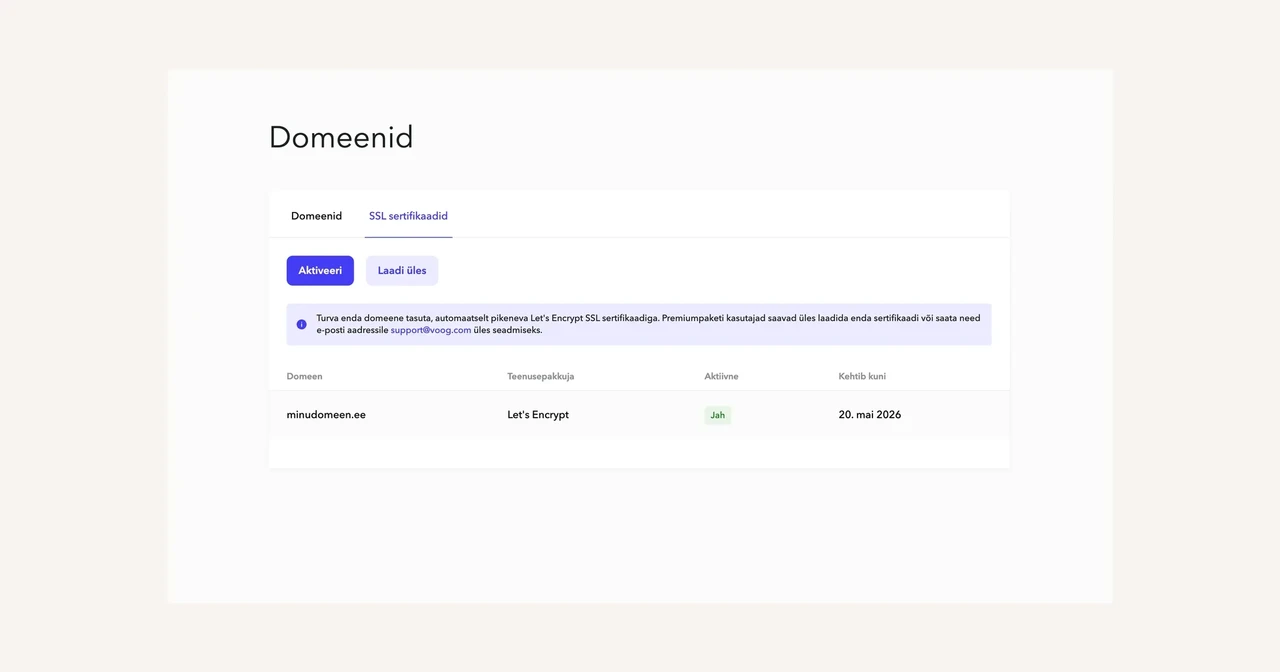Click the Domeen column header

304,377
